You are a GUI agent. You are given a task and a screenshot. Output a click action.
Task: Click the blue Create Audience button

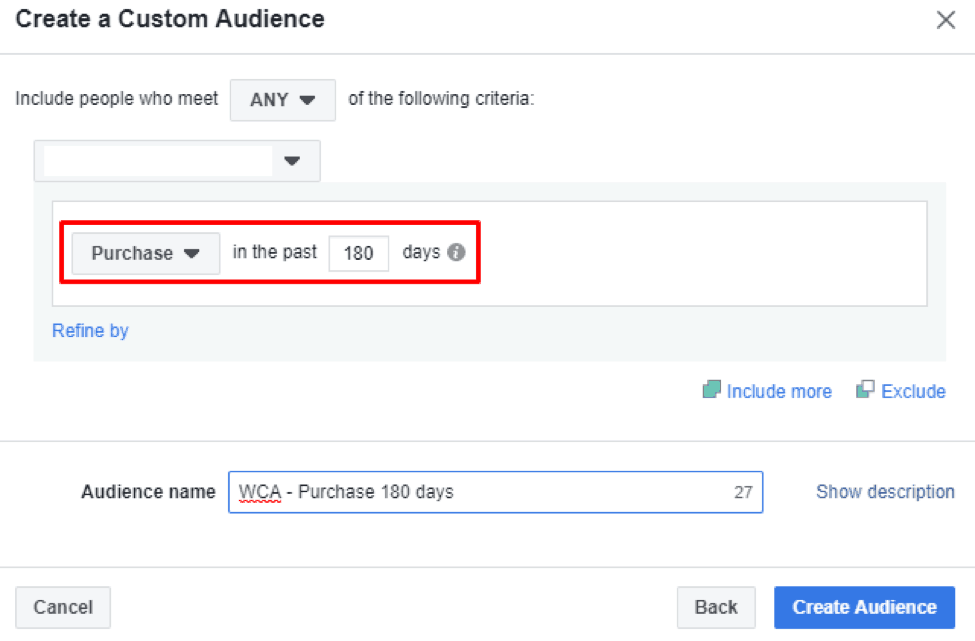(x=864, y=607)
